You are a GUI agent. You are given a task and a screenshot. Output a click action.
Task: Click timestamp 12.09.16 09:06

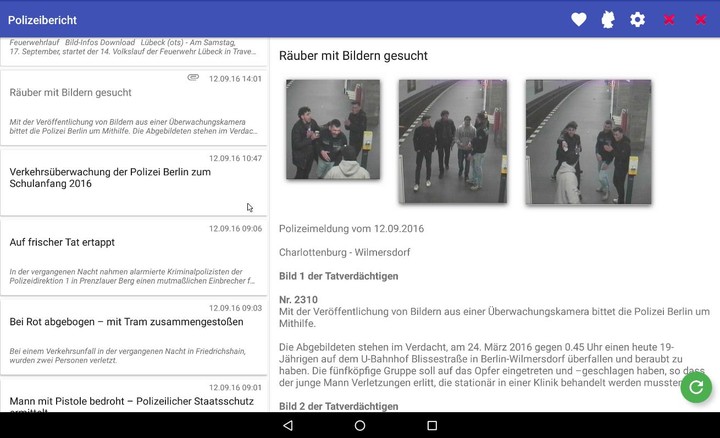click(235, 229)
